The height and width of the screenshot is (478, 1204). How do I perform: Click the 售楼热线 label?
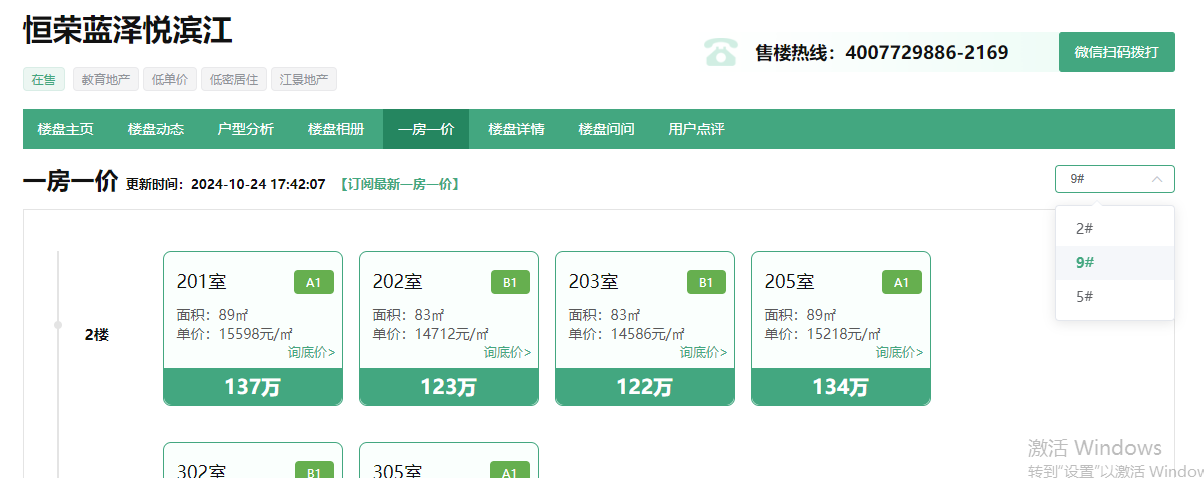(795, 52)
